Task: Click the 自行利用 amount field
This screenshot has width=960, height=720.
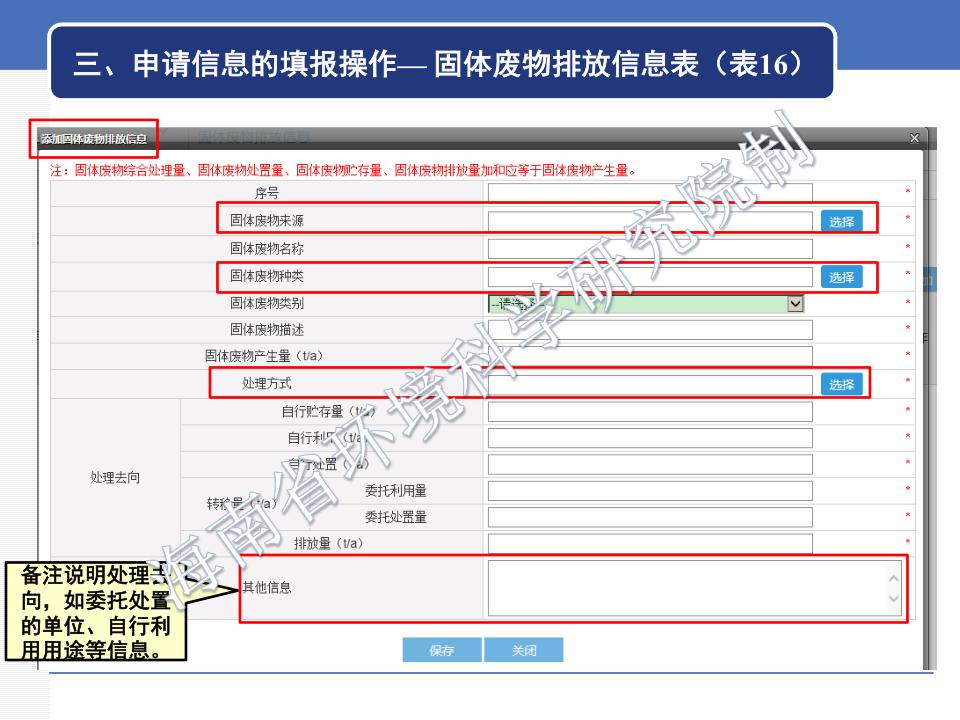Action: 650,438
